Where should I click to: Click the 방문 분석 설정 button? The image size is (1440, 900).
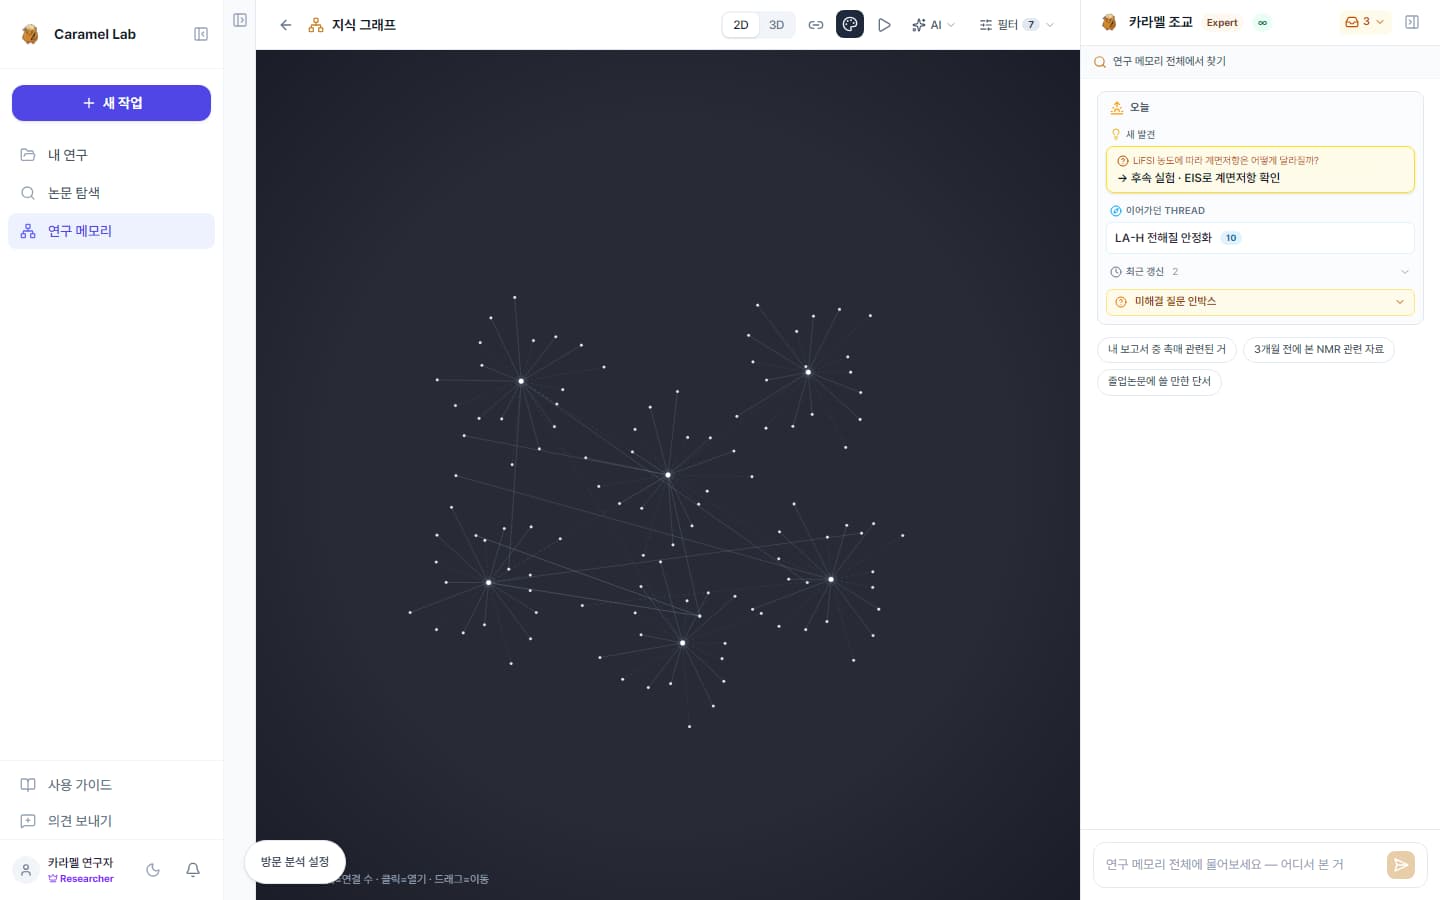295,862
